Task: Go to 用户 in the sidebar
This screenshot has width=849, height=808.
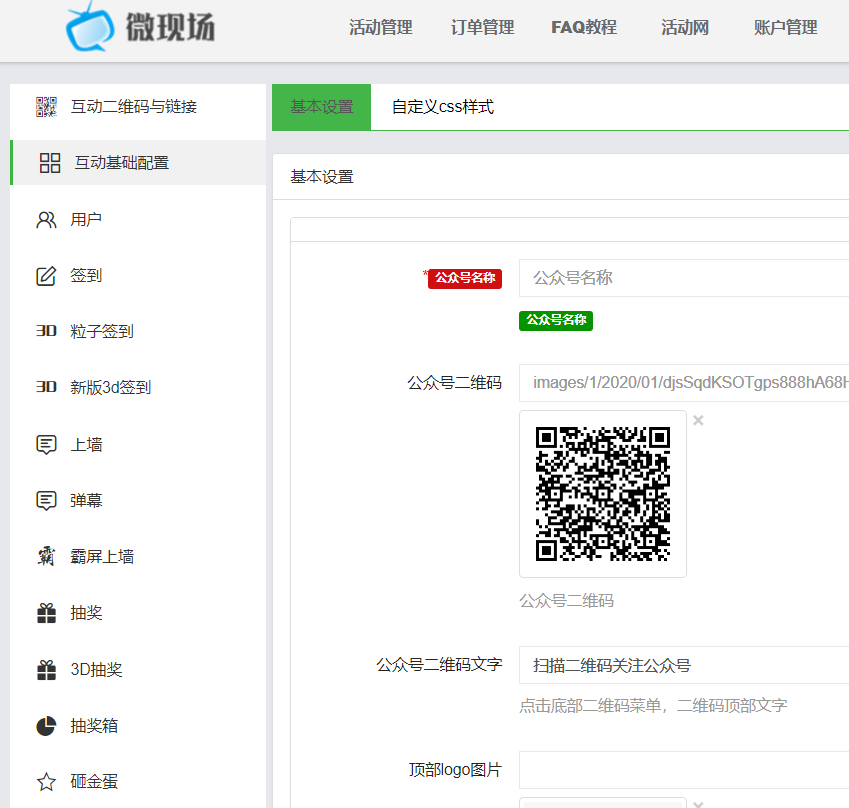Action: click(x=138, y=219)
